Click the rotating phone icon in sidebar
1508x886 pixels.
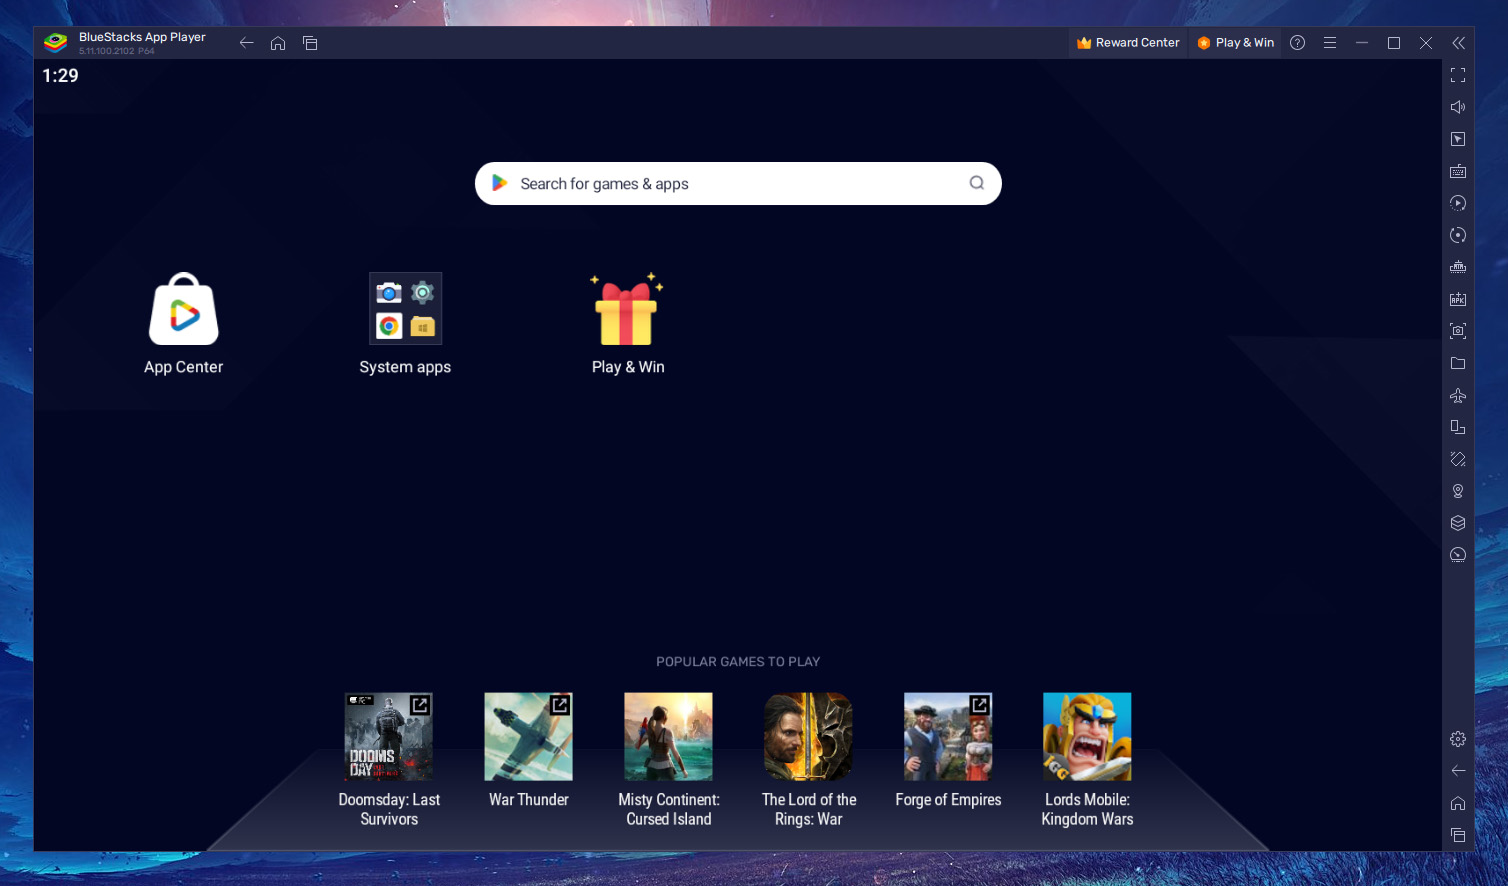(x=1458, y=459)
